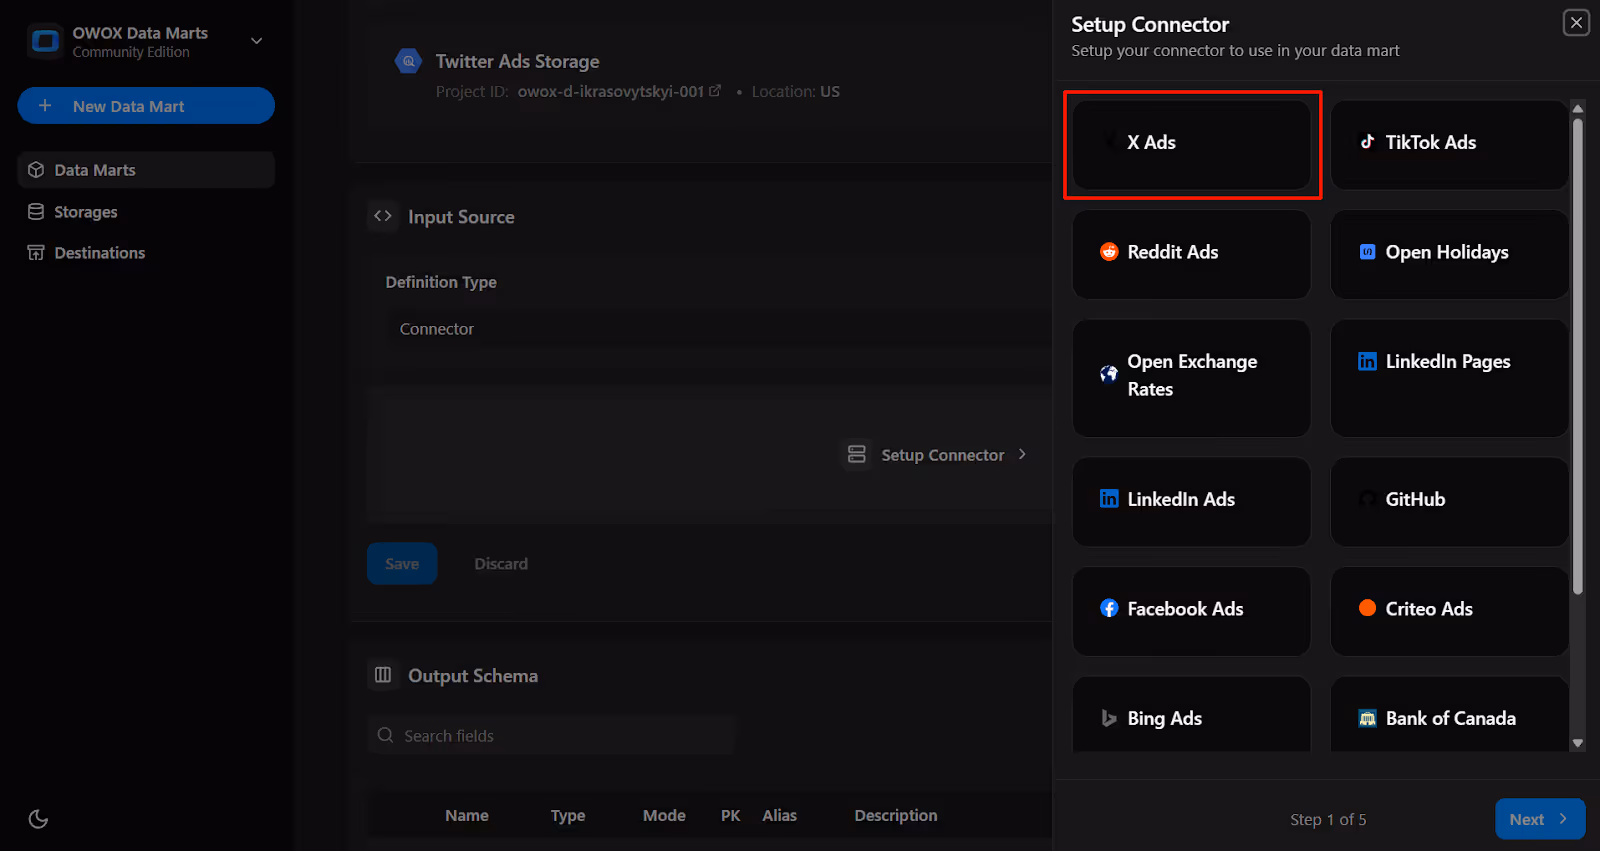
Task: Focus the Search fields input
Action: click(x=551, y=736)
